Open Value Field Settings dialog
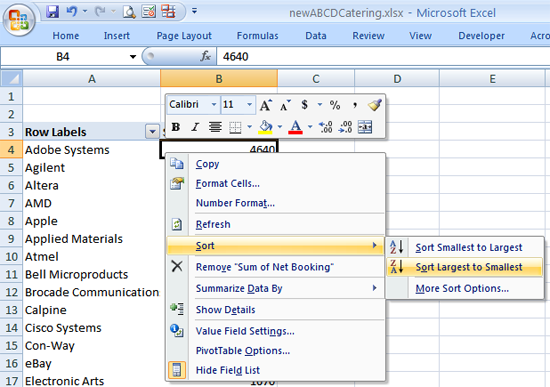550x387 pixels. (x=275, y=331)
